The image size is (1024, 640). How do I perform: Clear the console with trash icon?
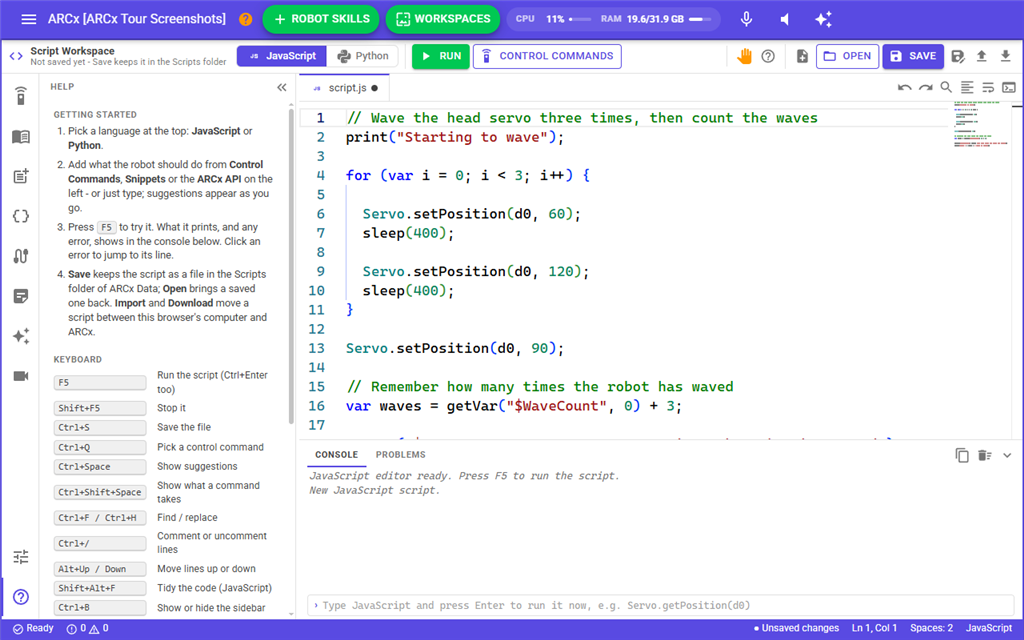click(x=985, y=455)
